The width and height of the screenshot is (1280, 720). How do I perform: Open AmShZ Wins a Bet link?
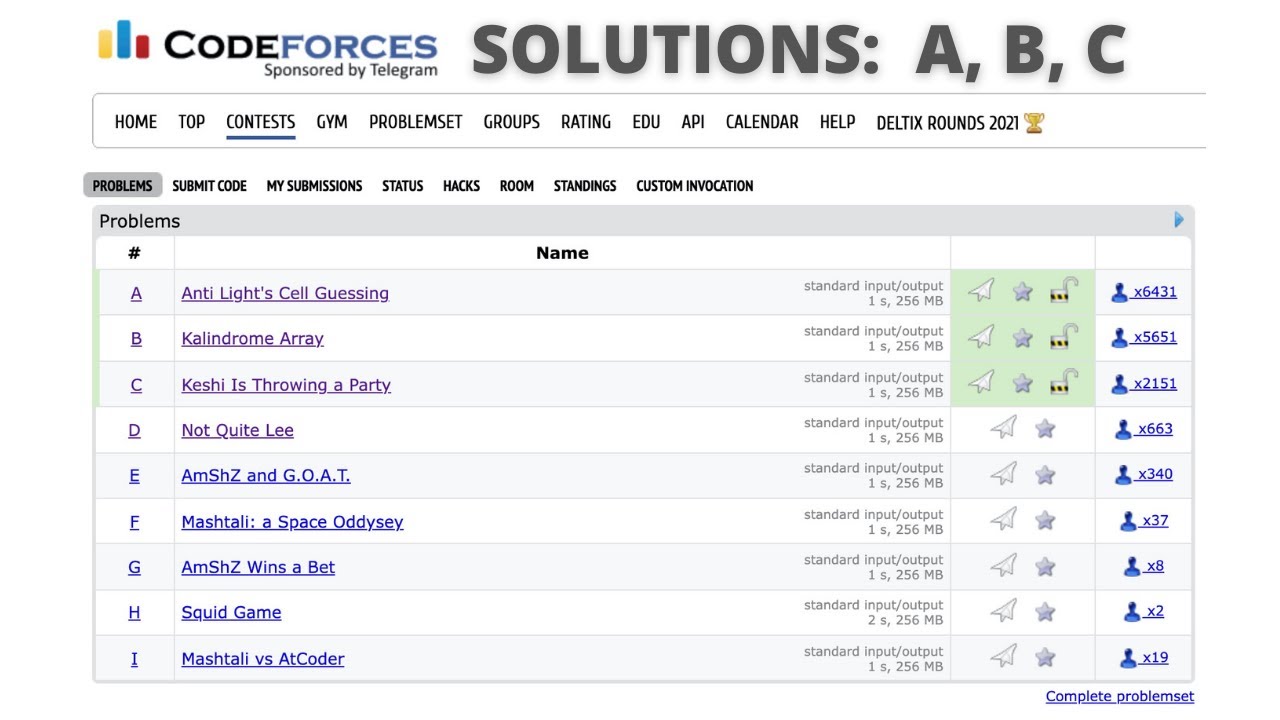[x=258, y=567]
